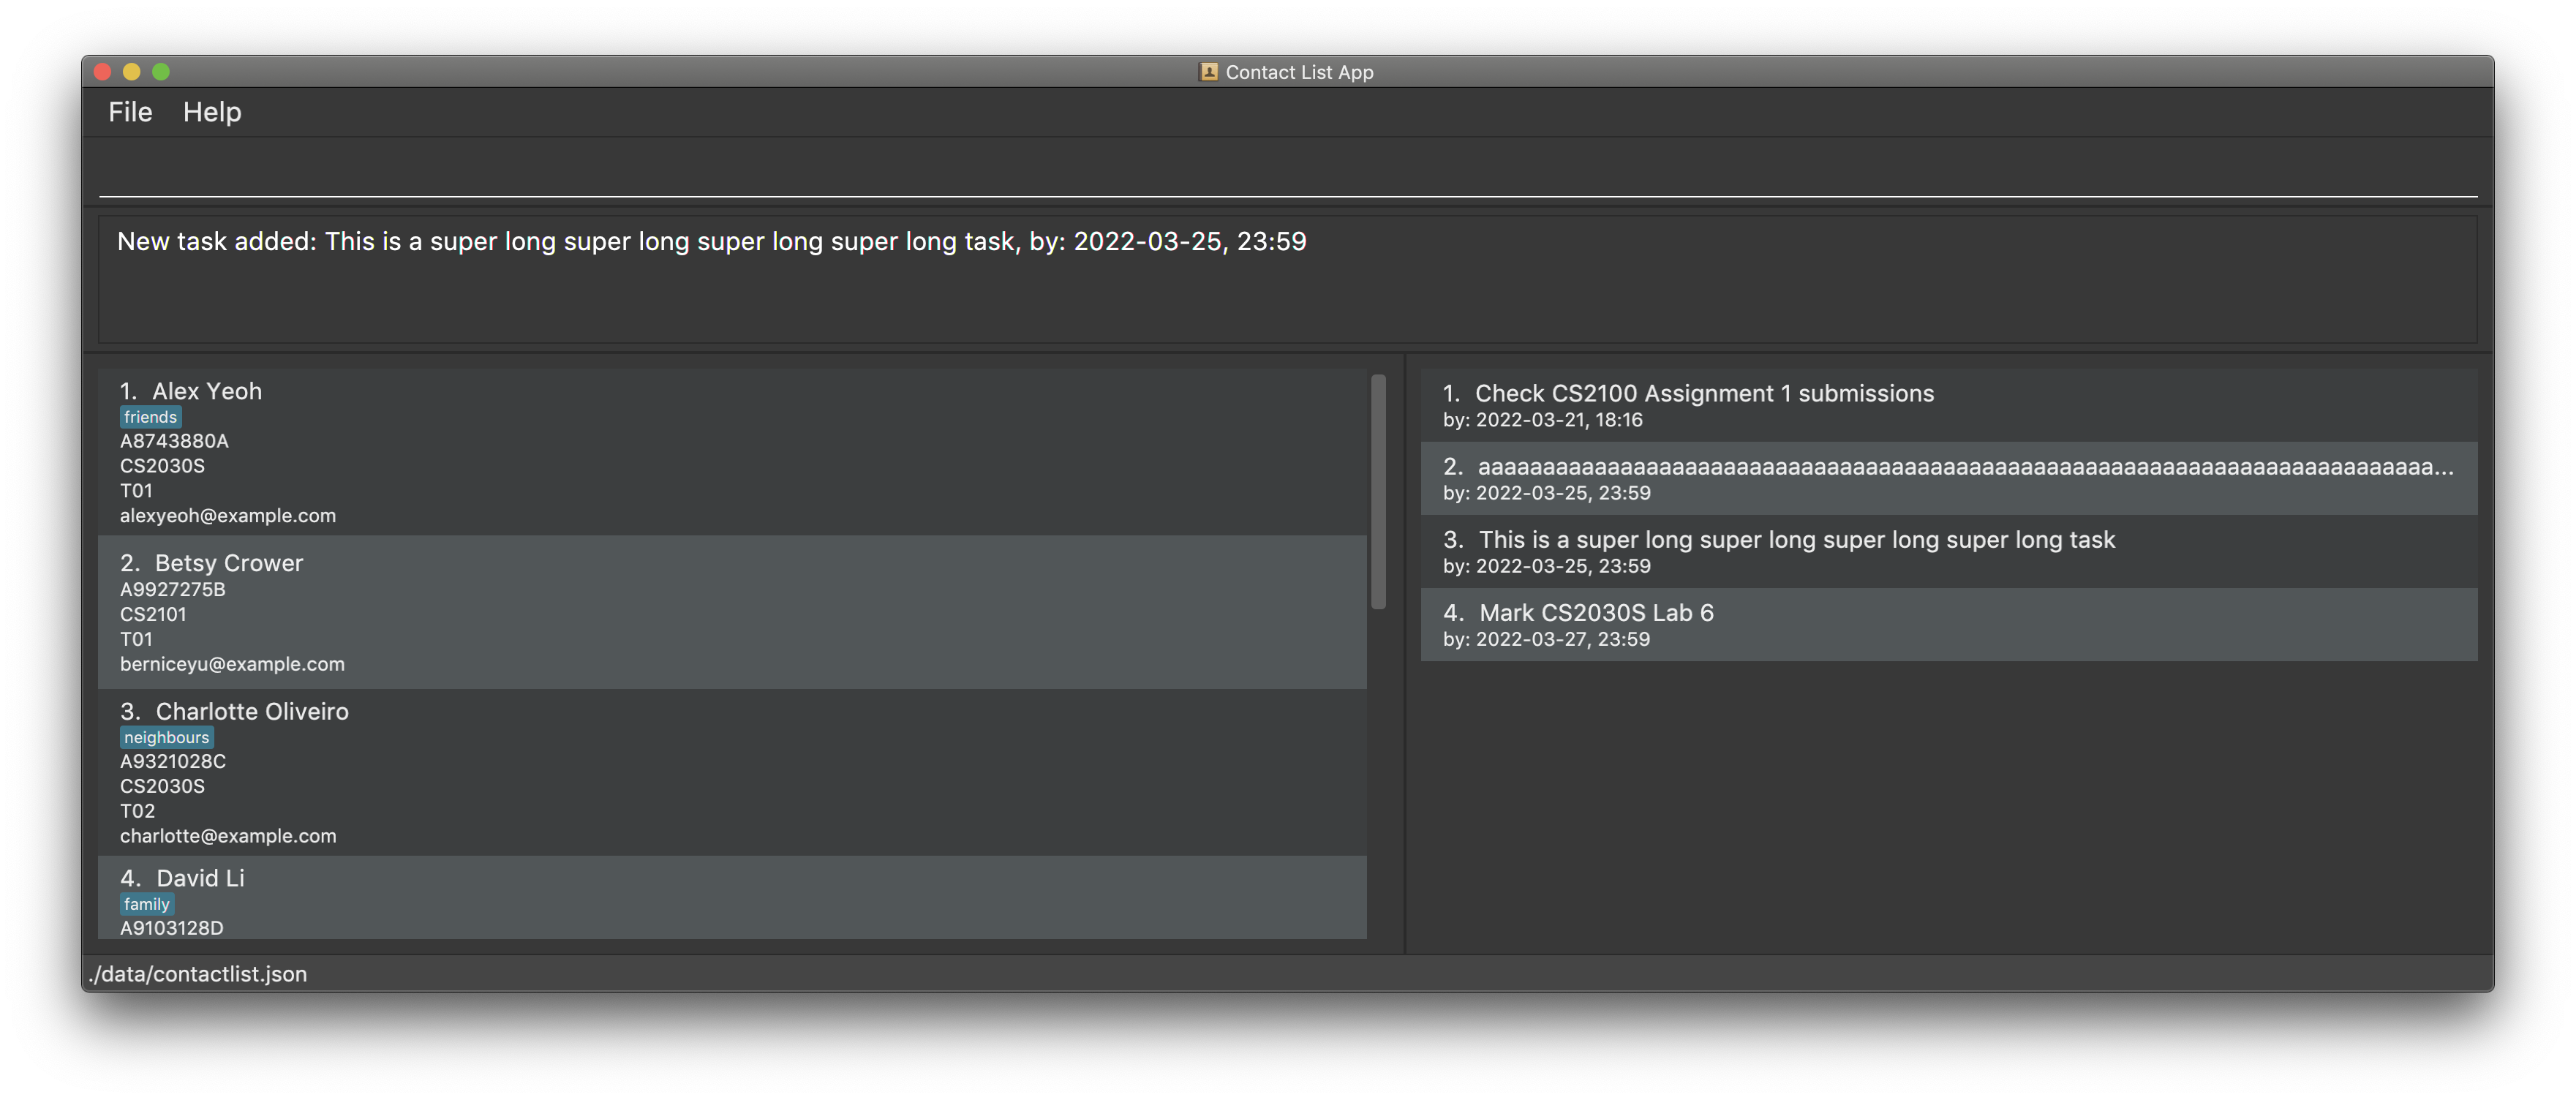Click the Contact List App title icon
2576x1100 pixels.
pos(1208,72)
